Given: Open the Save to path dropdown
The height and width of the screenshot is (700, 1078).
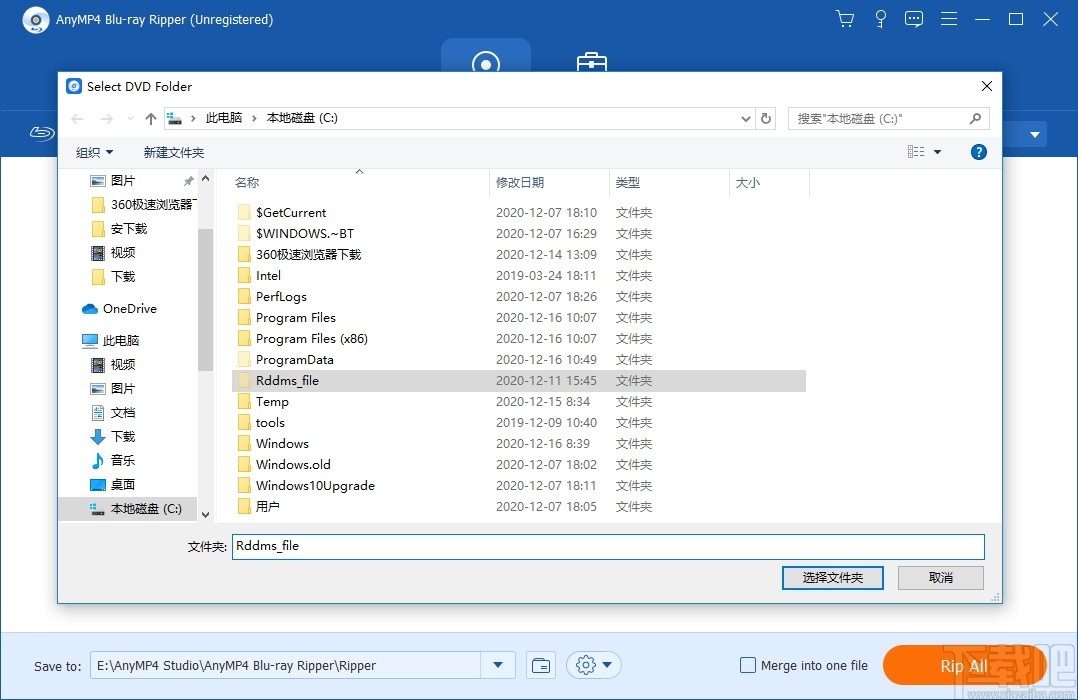Looking at the screenshot, I should coord(497,664).
